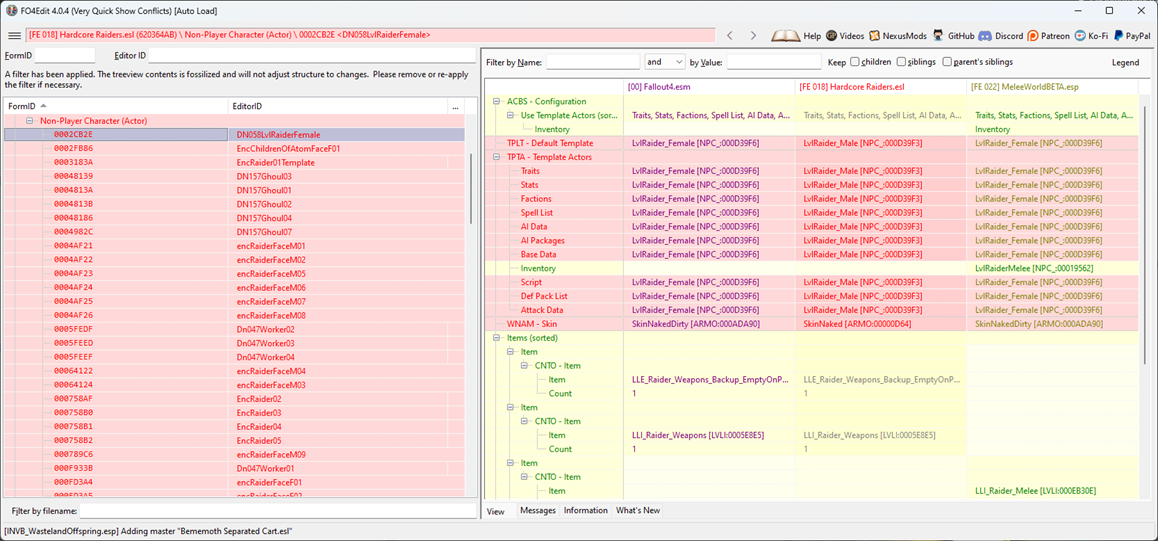Select record DN157Ghoul03

pyautogui.click(x=234, y=176)
